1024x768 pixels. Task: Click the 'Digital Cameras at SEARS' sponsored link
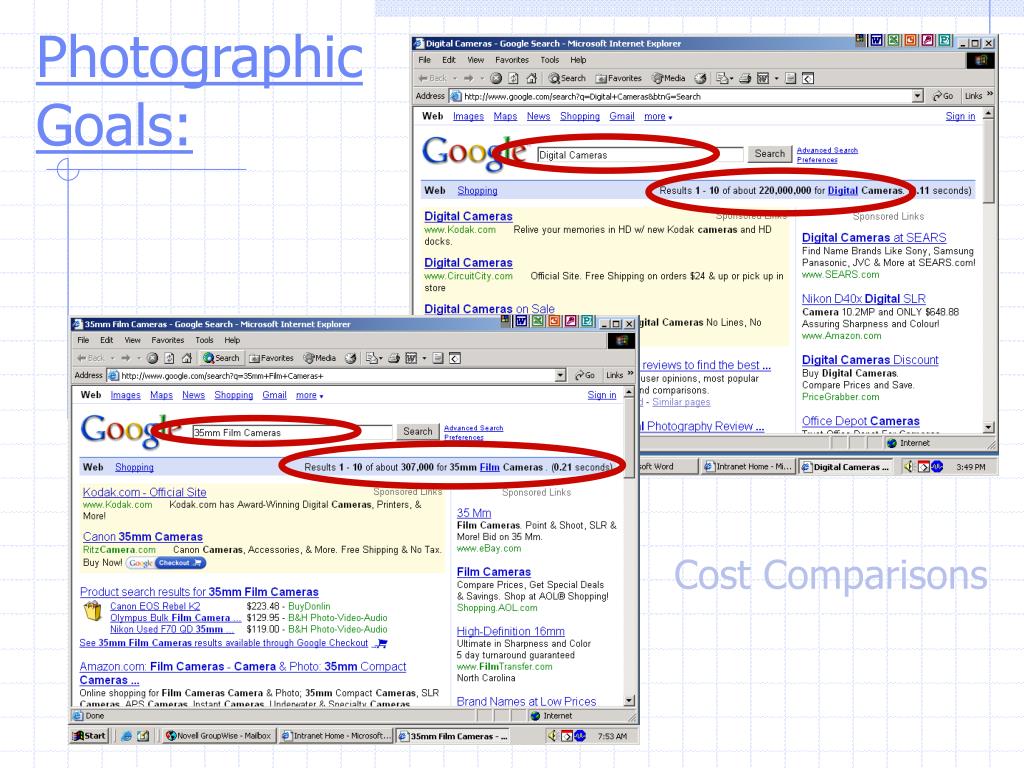point(874,238)
